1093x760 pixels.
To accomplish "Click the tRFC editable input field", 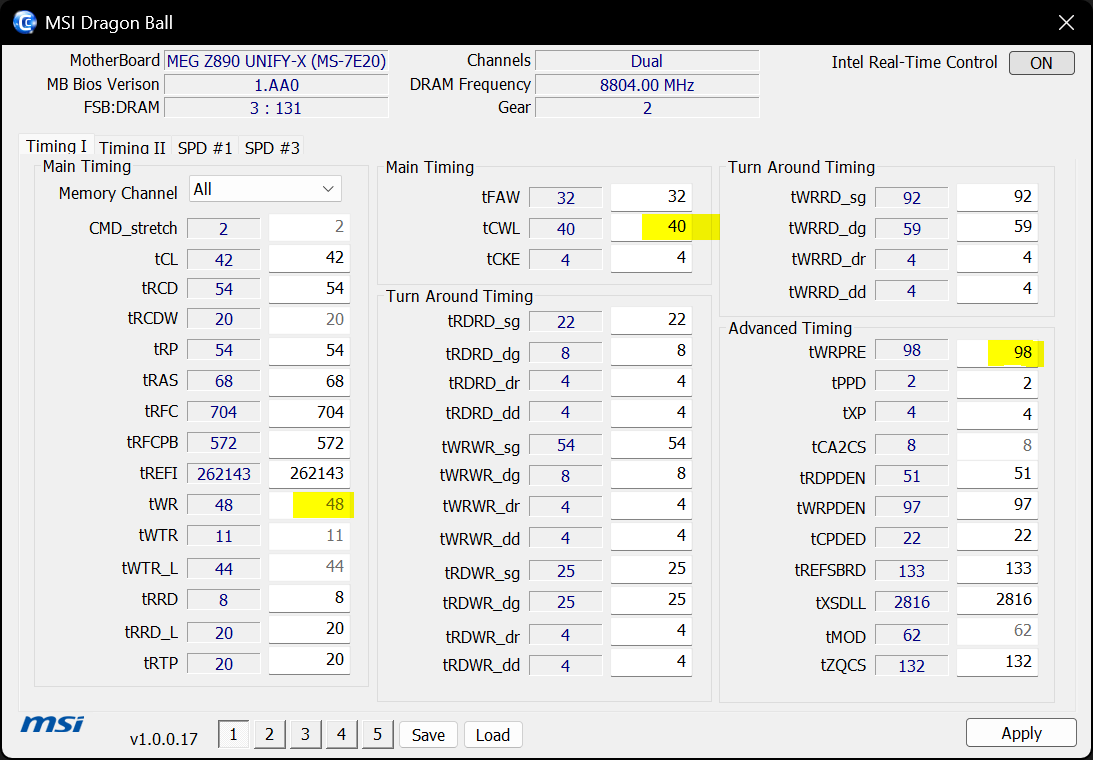I will pyautogui.click(x=309, y=412).
